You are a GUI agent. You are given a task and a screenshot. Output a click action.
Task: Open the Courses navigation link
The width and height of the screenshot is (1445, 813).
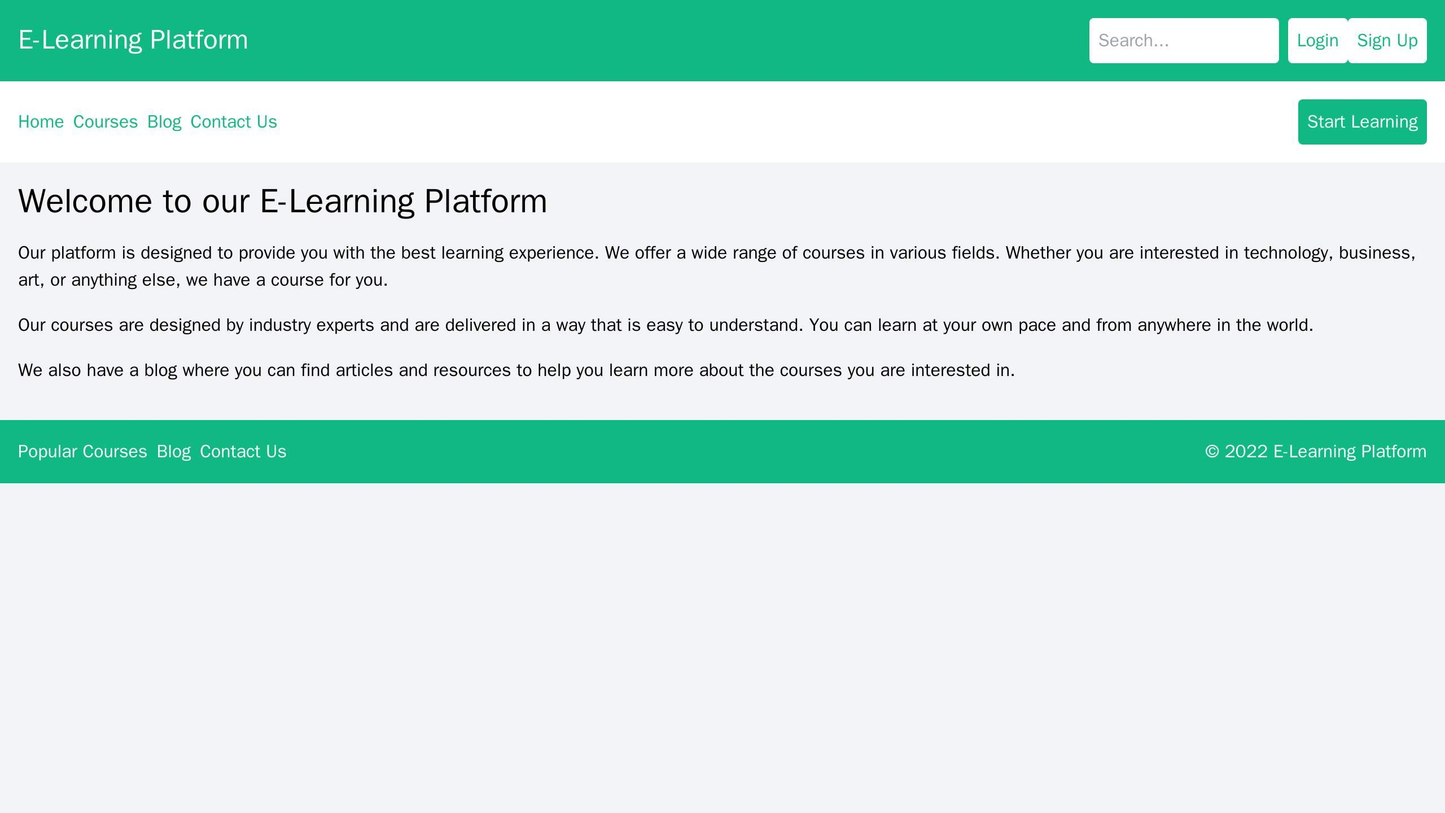tap(103, 121)
